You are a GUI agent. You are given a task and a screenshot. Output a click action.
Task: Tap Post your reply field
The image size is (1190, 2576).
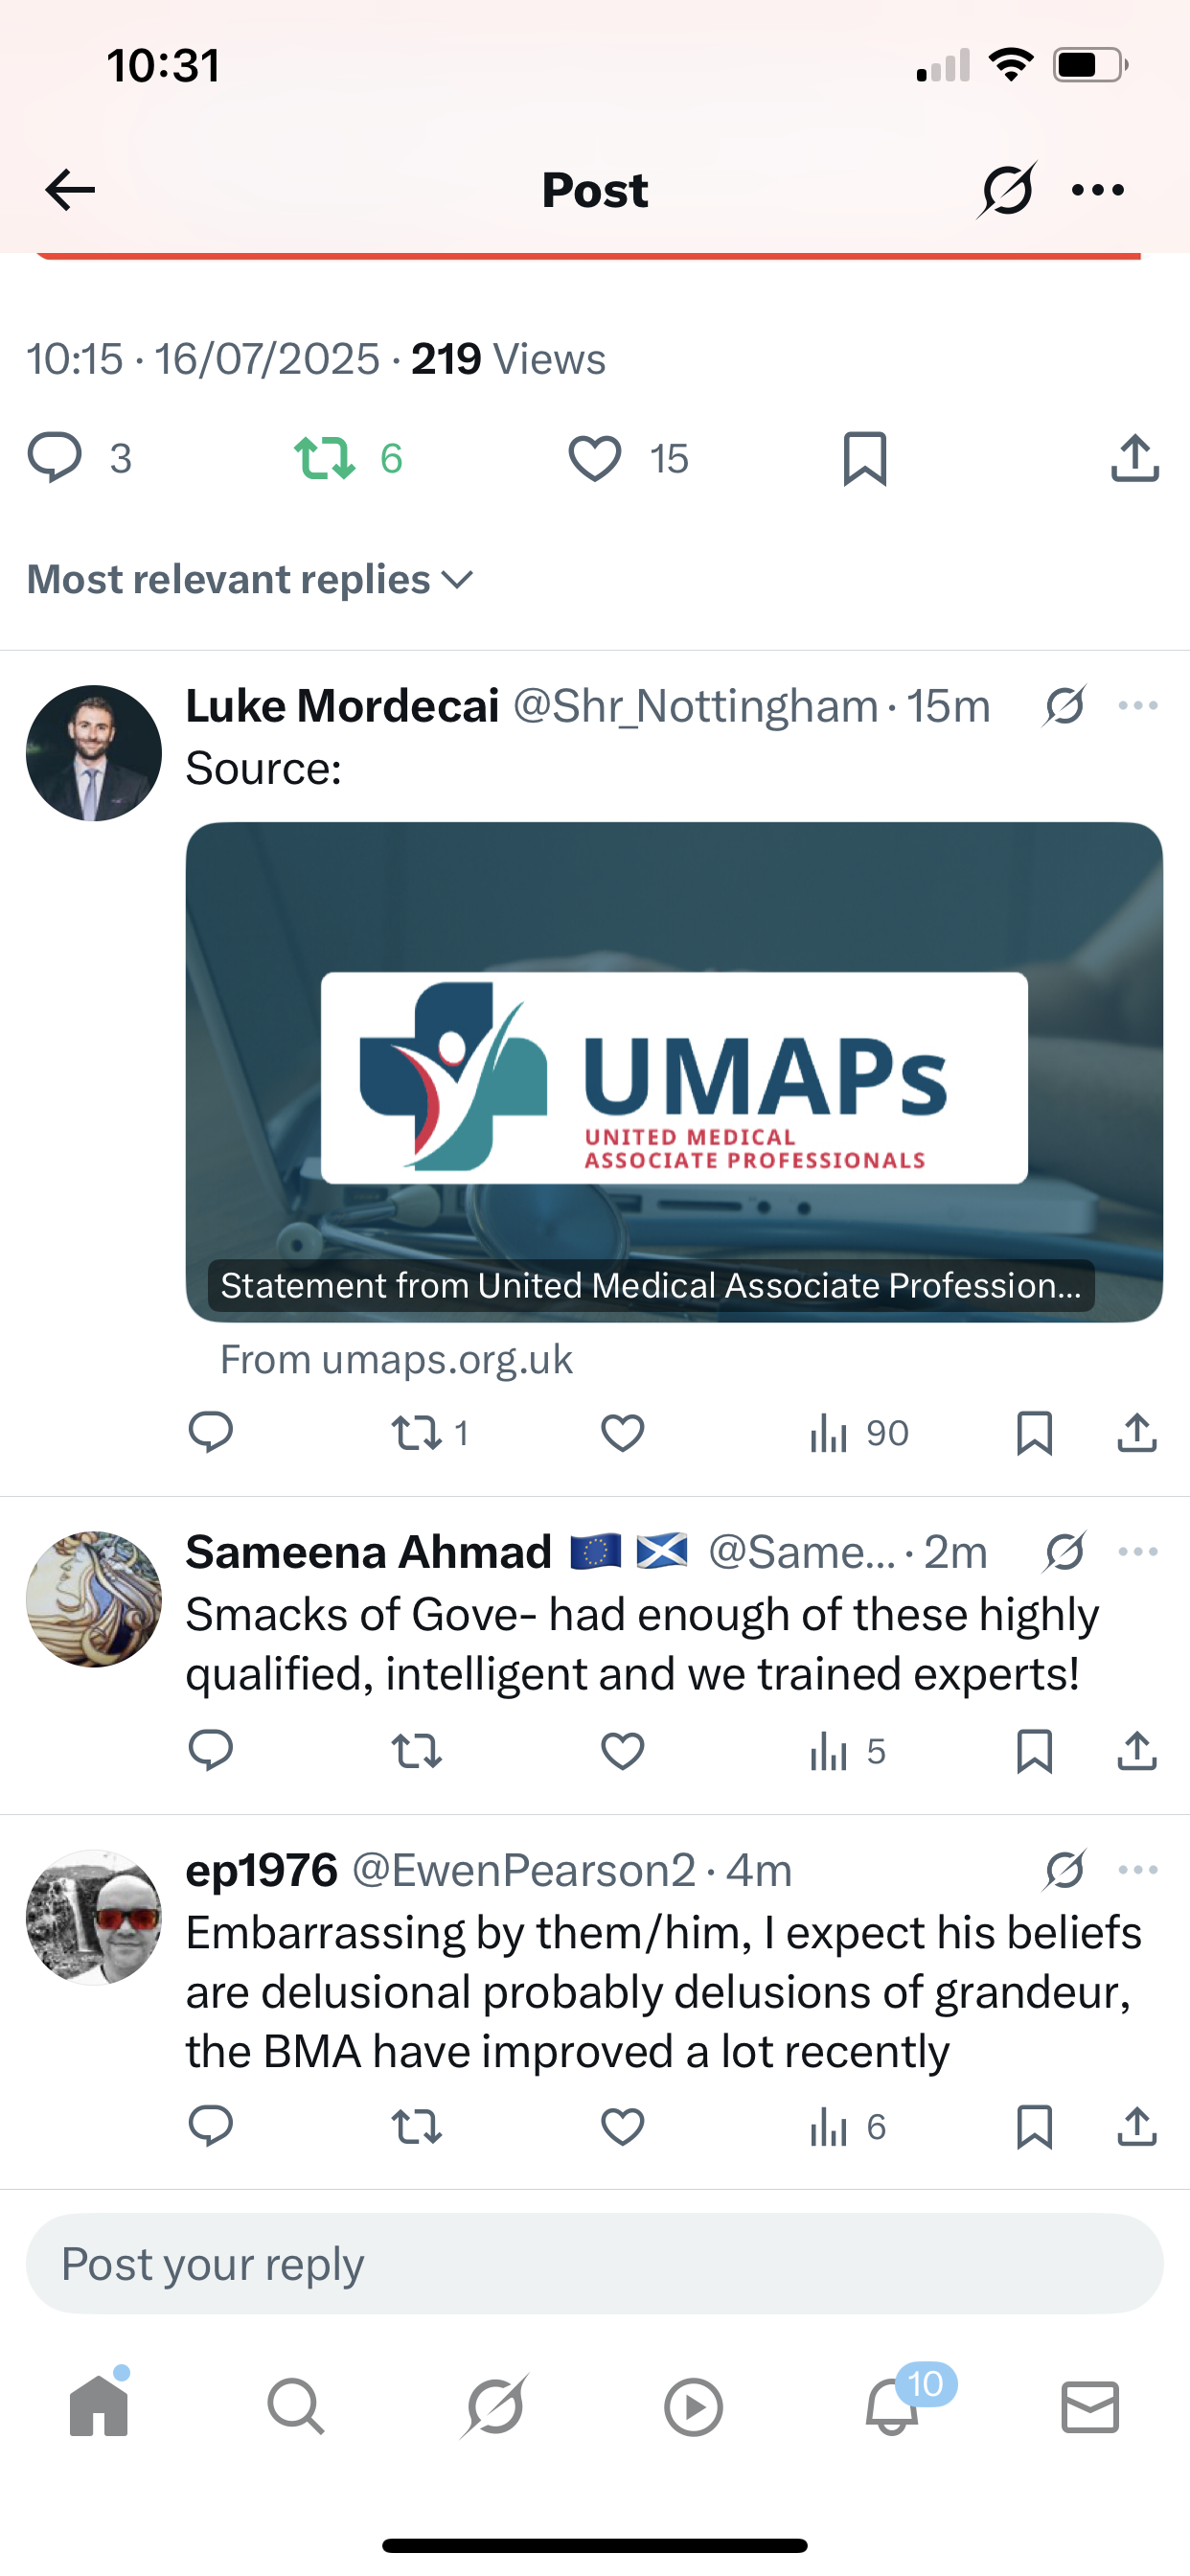coord(595,2264)
